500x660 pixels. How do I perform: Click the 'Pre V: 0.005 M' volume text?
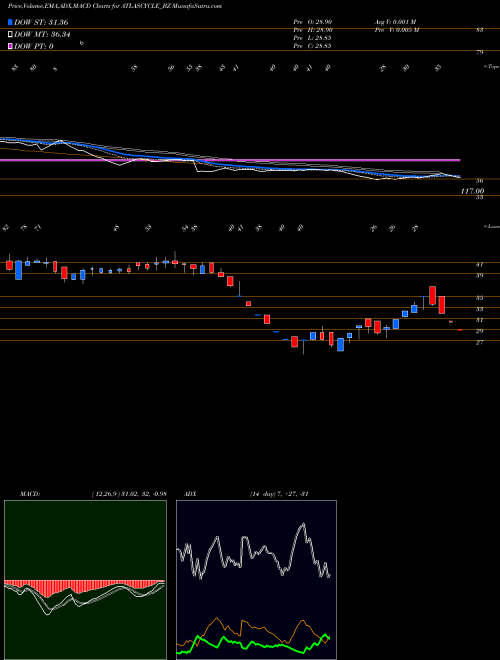pyautogui.click(x=396, y=29)
